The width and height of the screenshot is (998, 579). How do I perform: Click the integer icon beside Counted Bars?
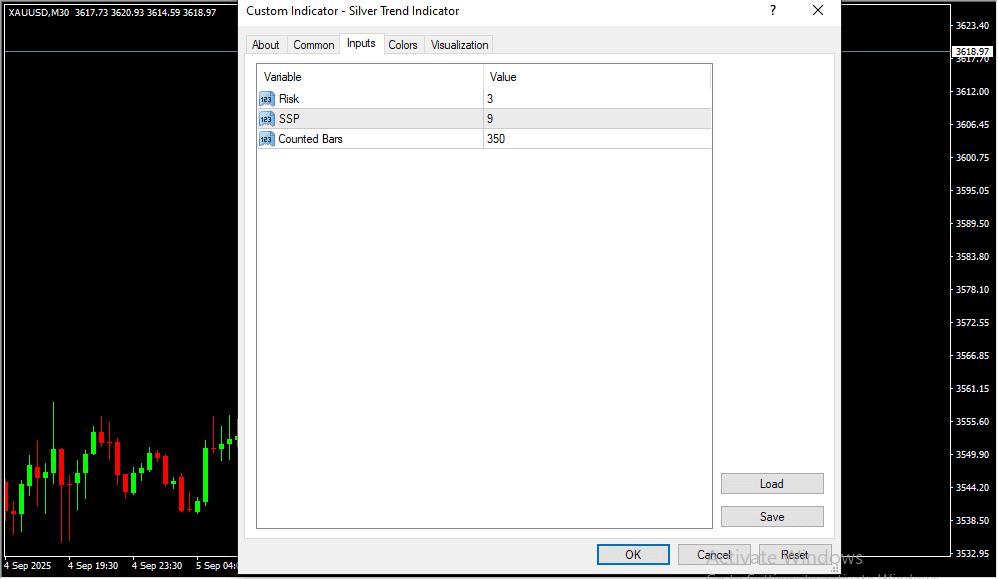point(266,139)
